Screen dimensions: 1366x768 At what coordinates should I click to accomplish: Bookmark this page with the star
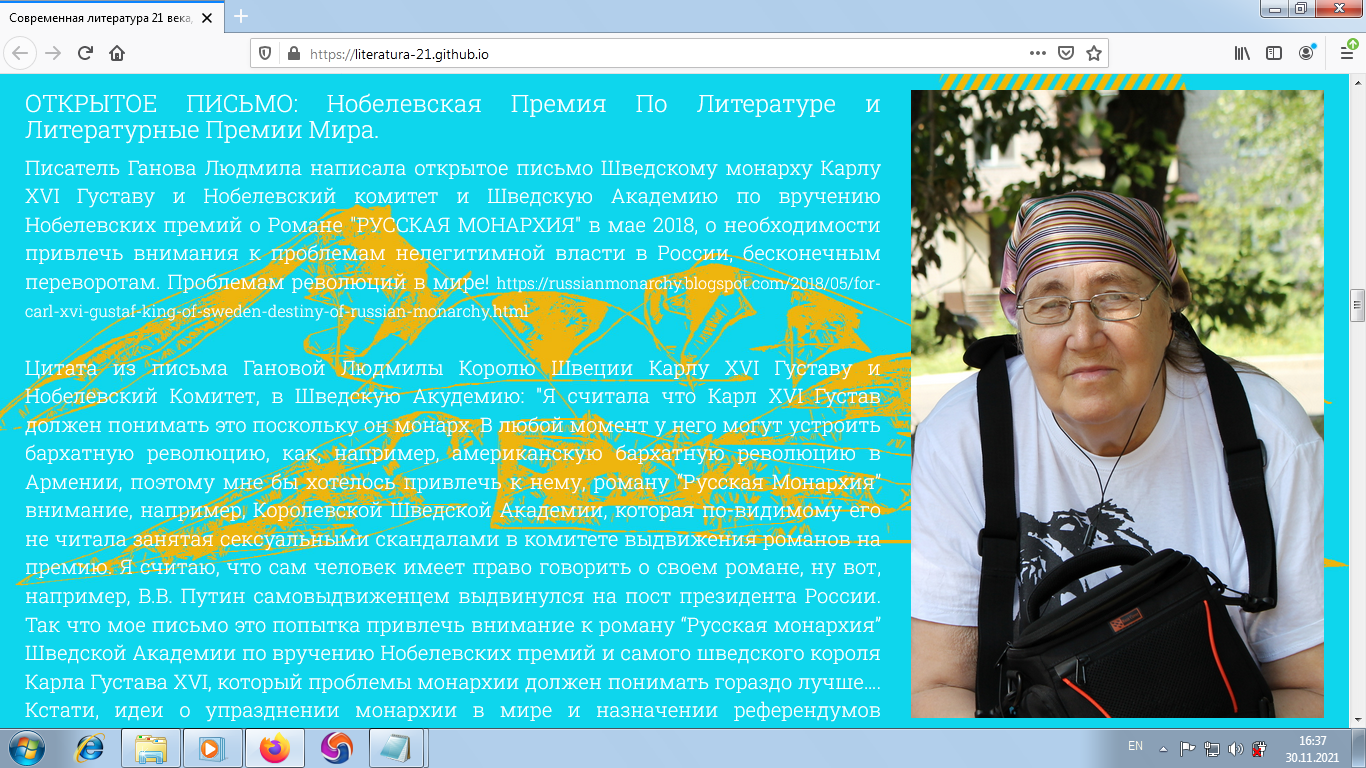point(1094,53)
